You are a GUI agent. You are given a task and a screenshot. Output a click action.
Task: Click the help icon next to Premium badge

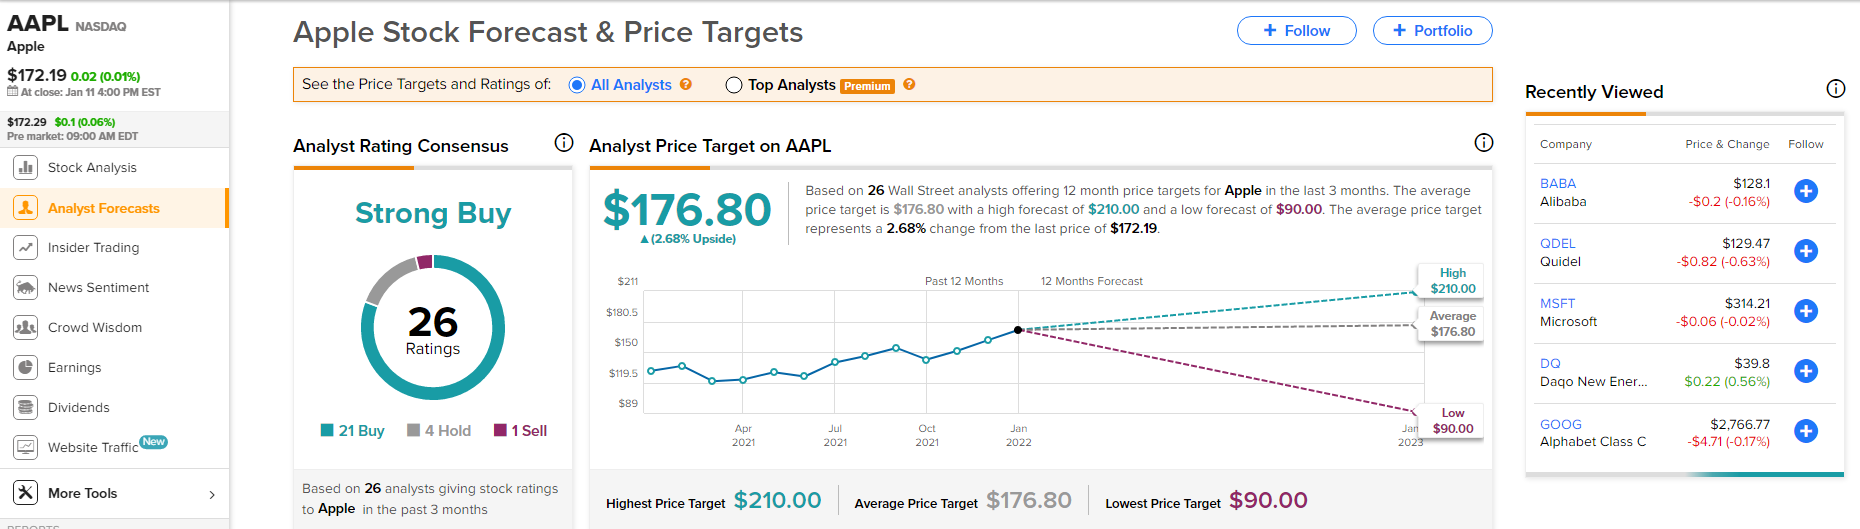[x=909, y=84]
